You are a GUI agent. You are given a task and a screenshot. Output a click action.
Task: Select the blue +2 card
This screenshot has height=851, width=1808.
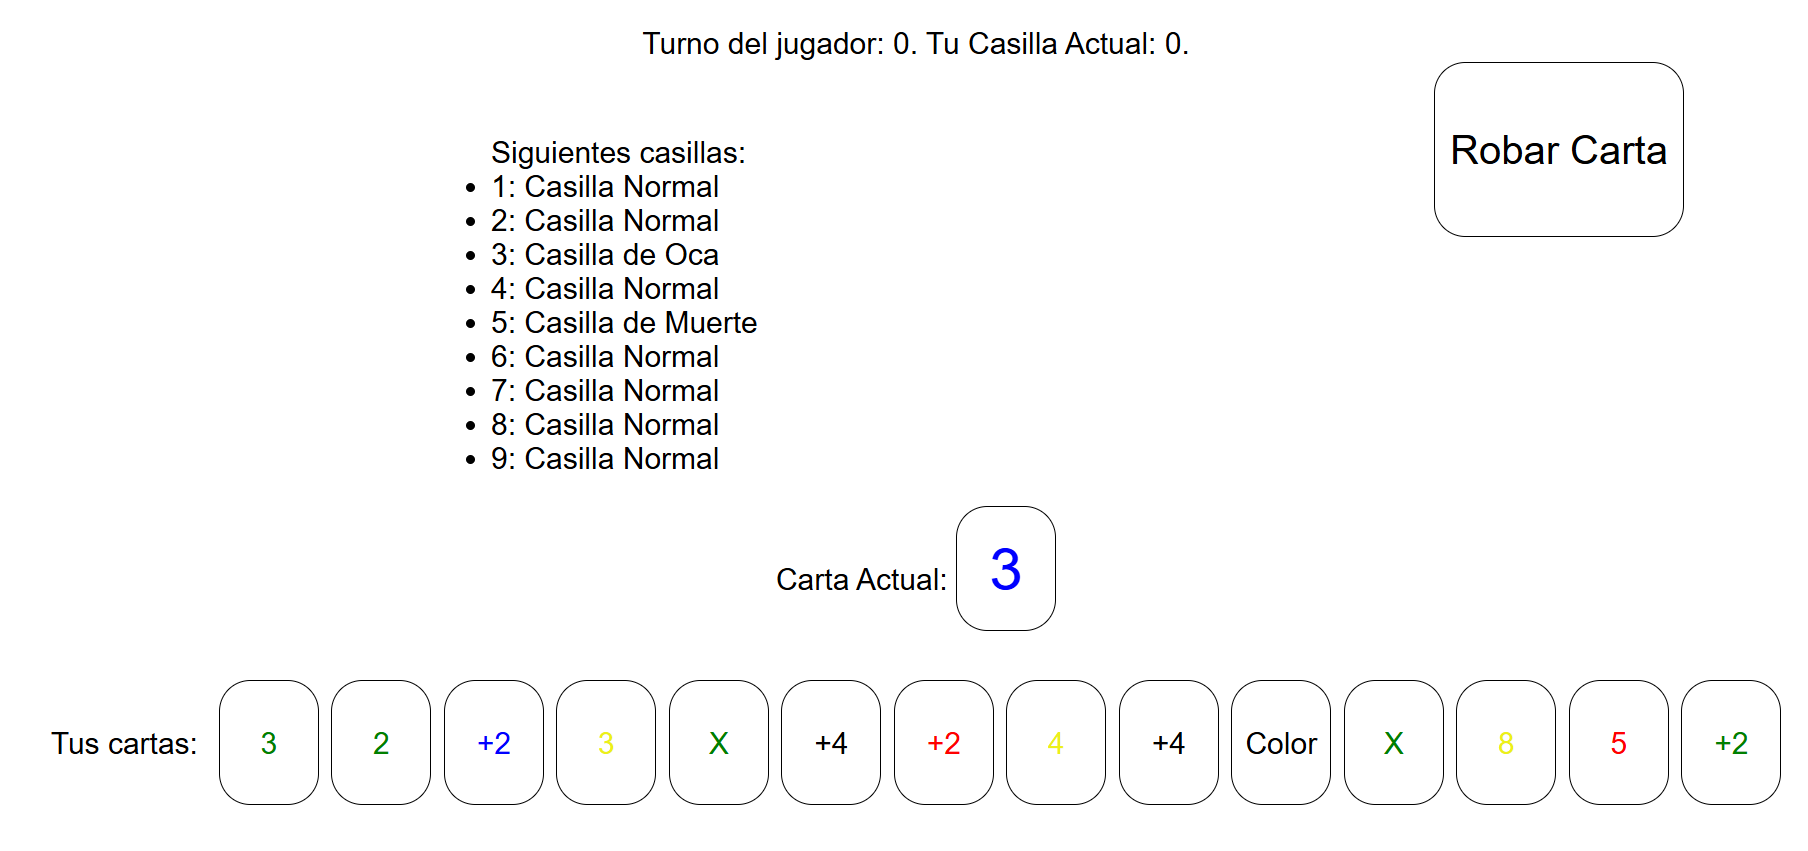(x=494, y=743)
